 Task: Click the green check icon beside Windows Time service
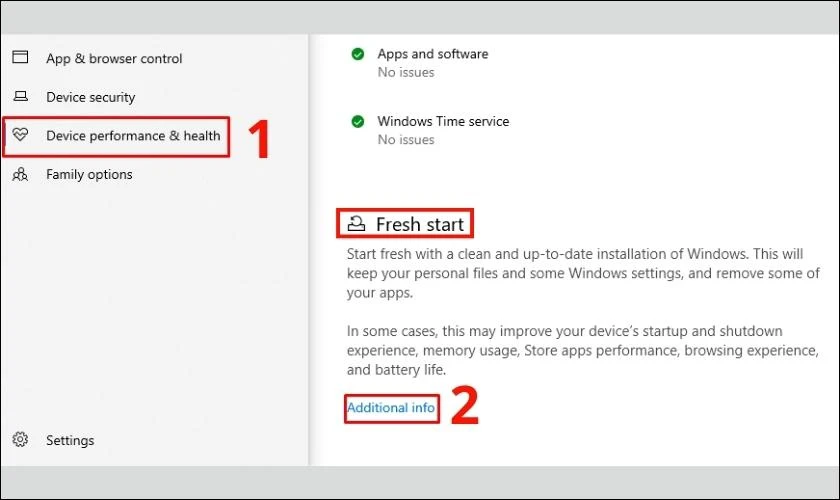pyautogui.click(x=357, y=122)
